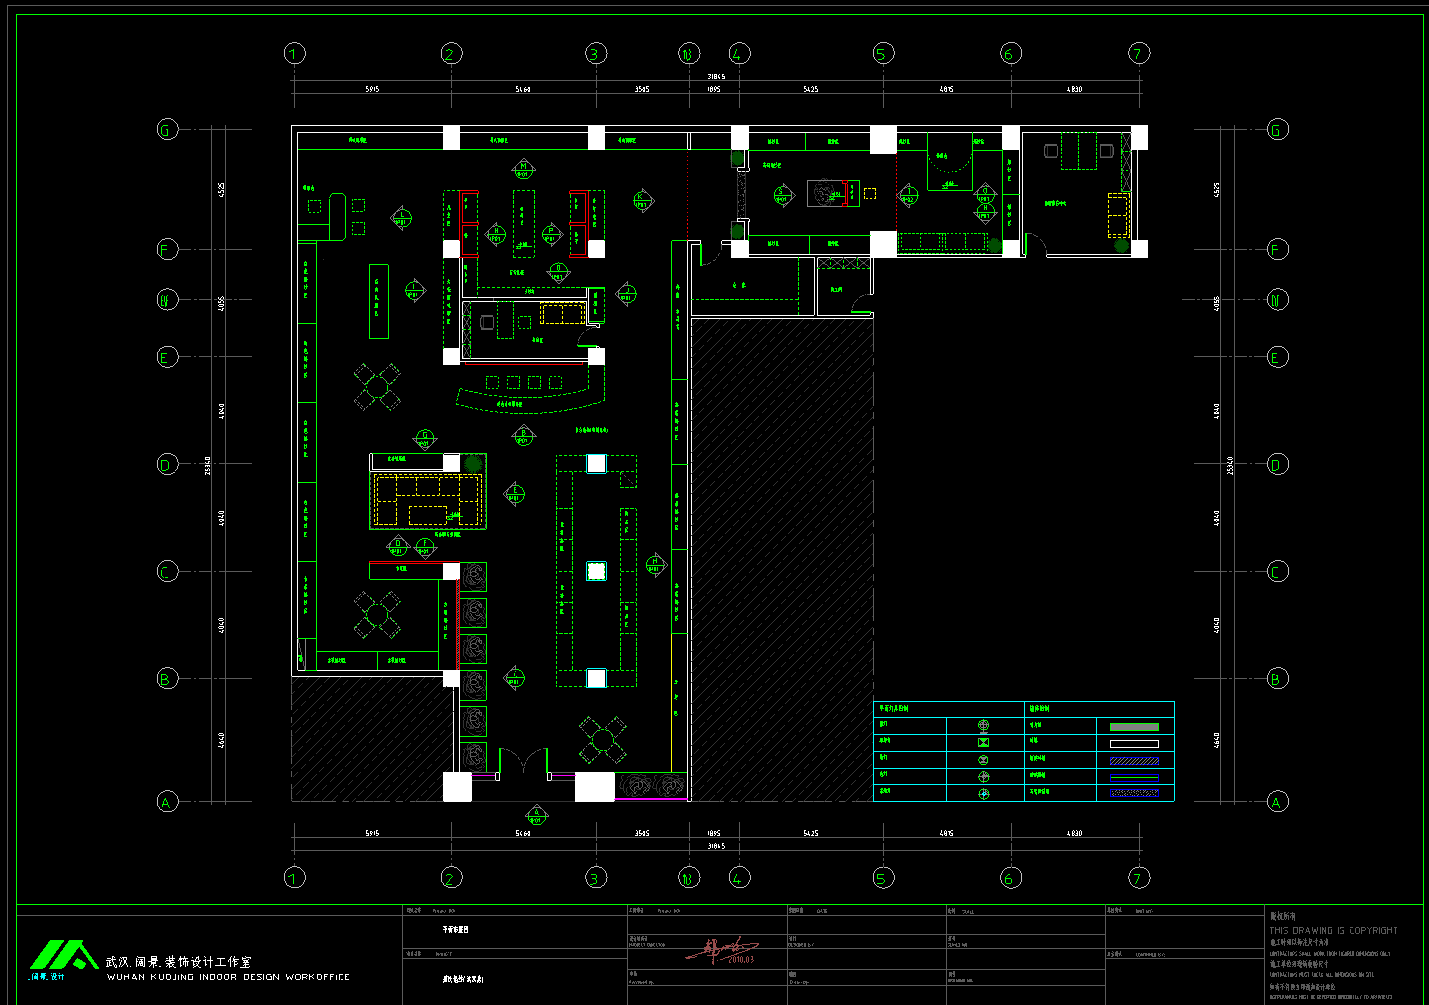Click the red signature in title block

tap(722, 950)
